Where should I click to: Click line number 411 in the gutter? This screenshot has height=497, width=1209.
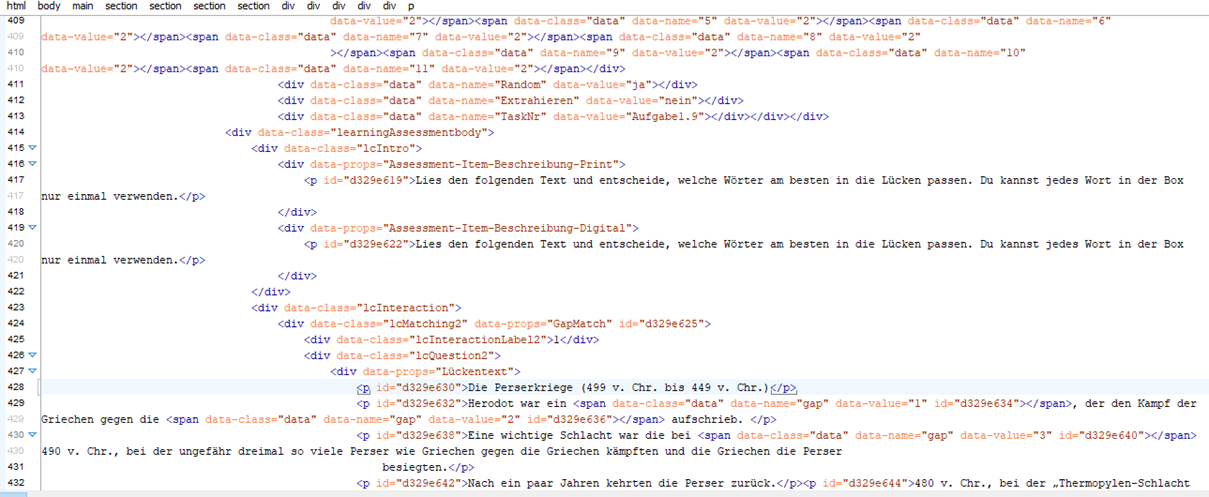pyautogui.click(x=15, y=84)
